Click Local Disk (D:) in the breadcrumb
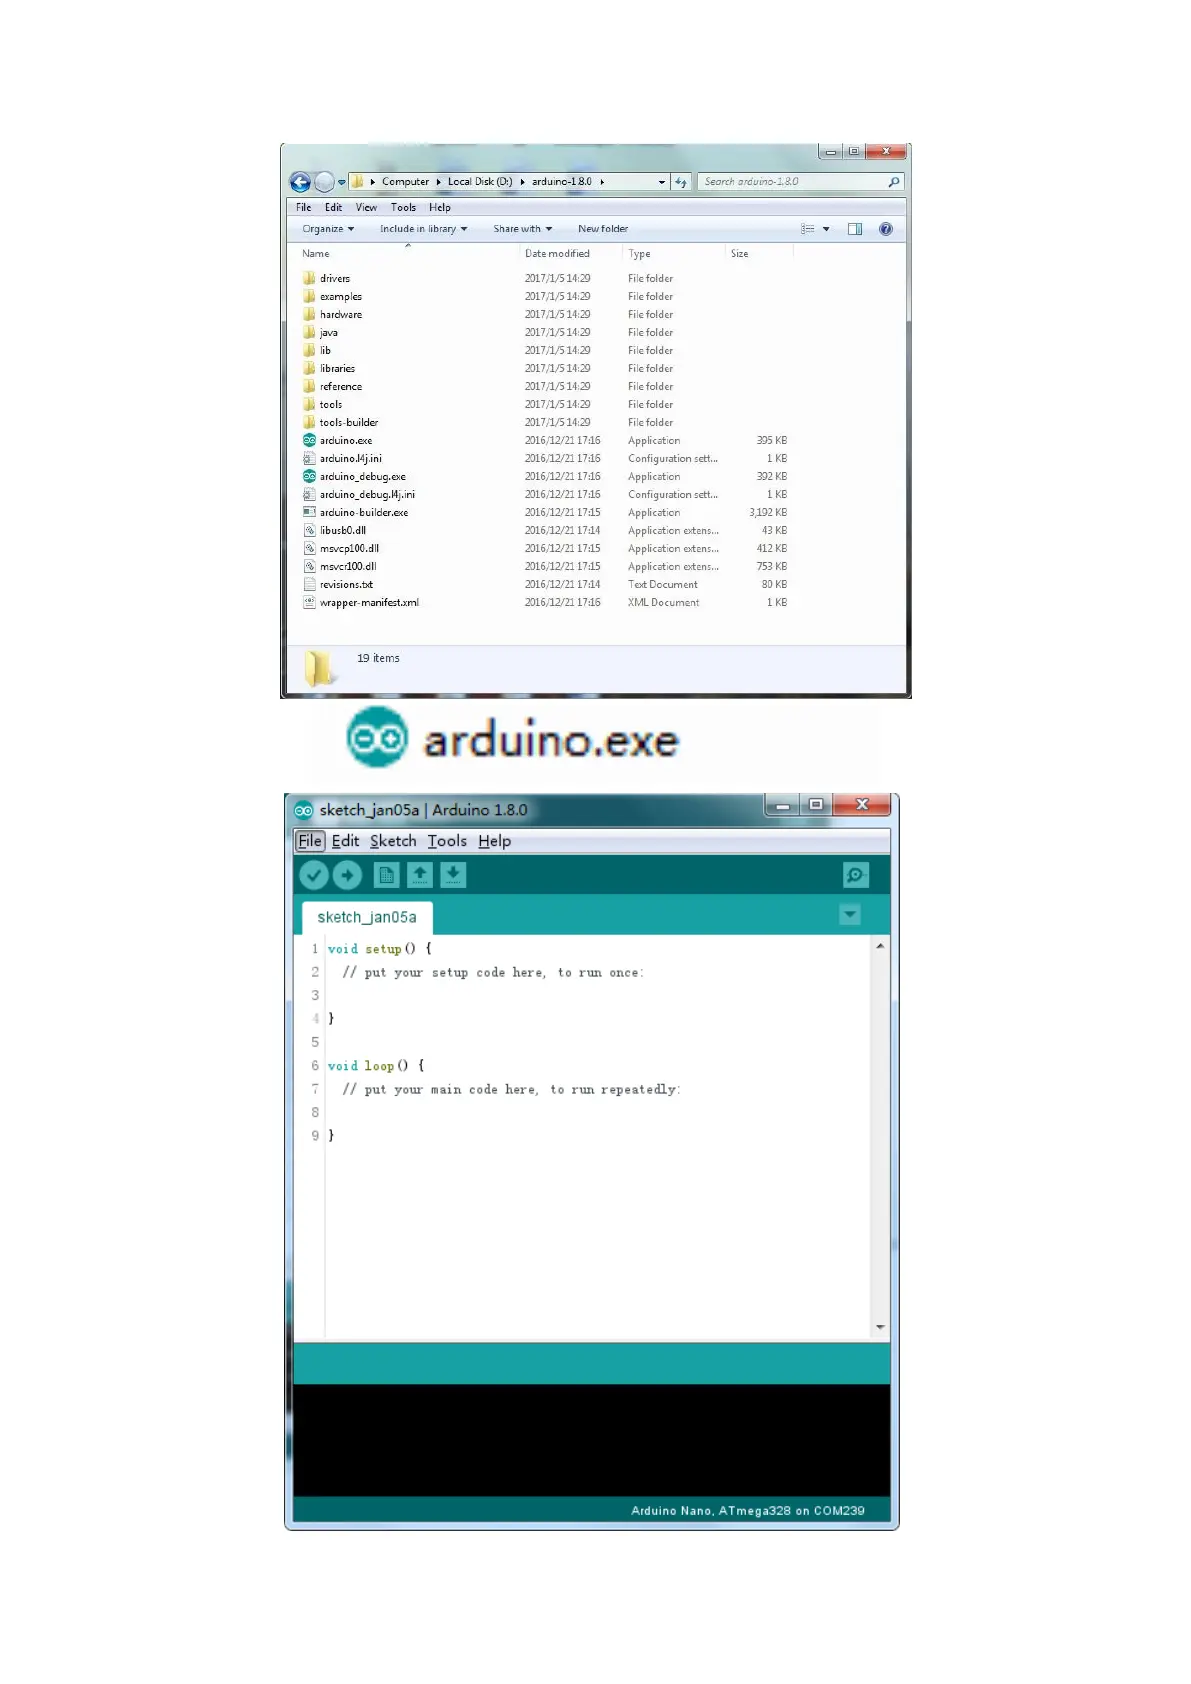Viewport: 1191px width, 1684px height. click(x=480, y=182)
